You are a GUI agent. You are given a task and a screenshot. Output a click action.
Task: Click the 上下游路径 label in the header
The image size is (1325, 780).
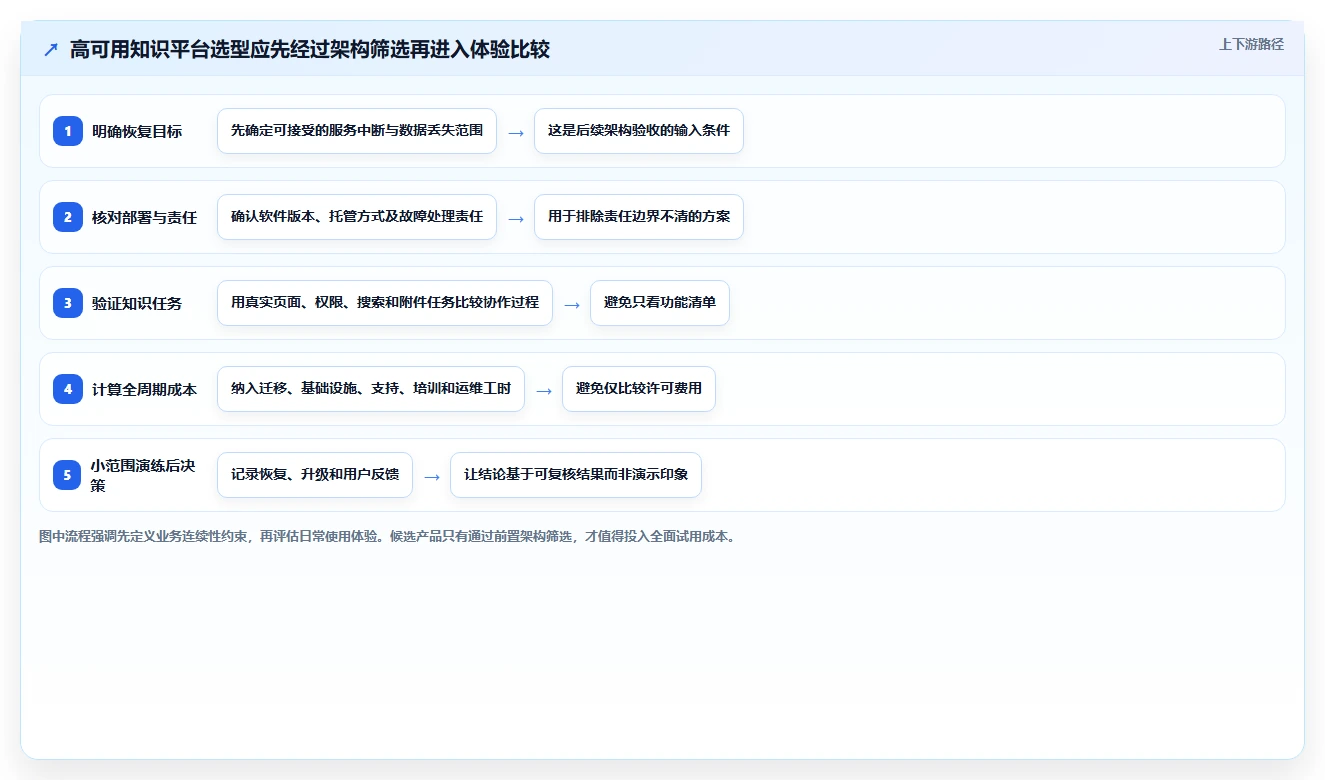click(x=1251, y=44)
